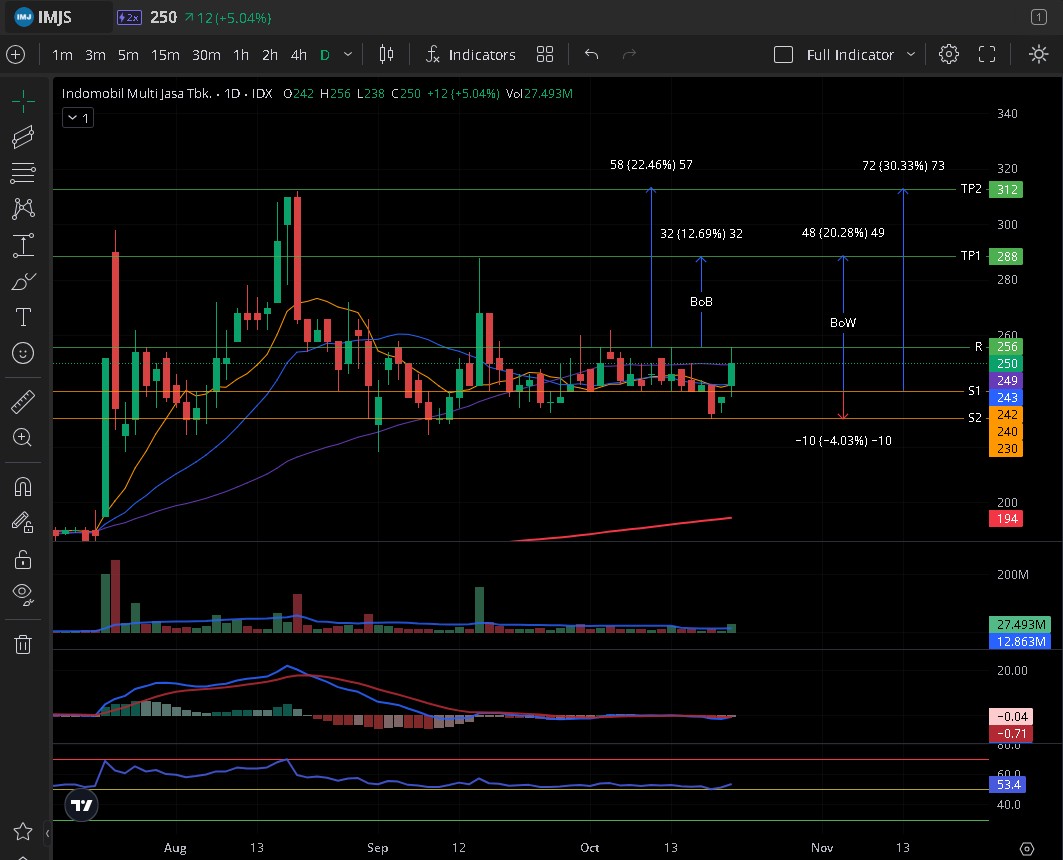This screenshot has height=860, width=1063.
Task: Switch to the 4h timeframe
Action: coord(298,55)
